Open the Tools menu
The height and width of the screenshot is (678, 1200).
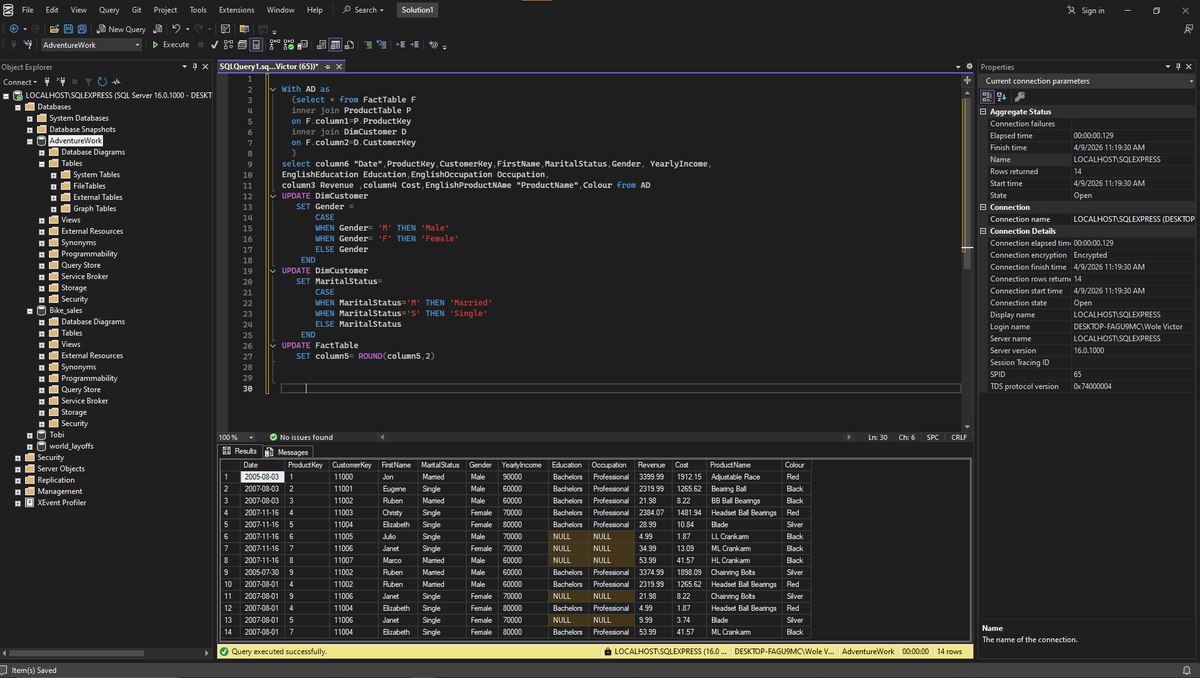[x=198, y=10]
